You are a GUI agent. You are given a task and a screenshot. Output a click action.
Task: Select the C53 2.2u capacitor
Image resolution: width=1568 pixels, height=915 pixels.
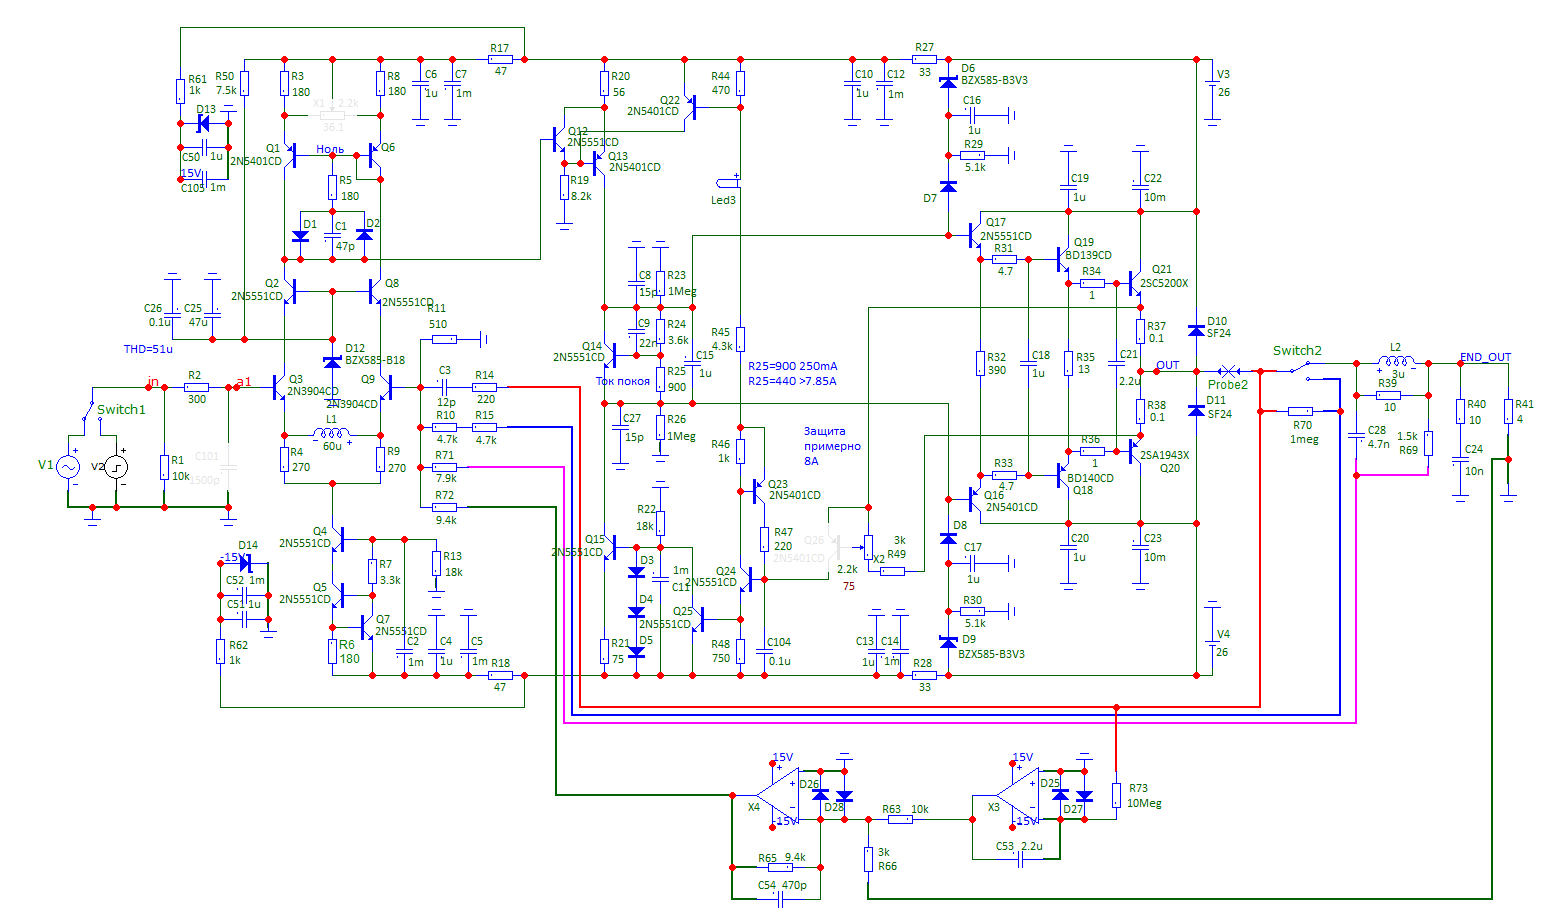1022,859
